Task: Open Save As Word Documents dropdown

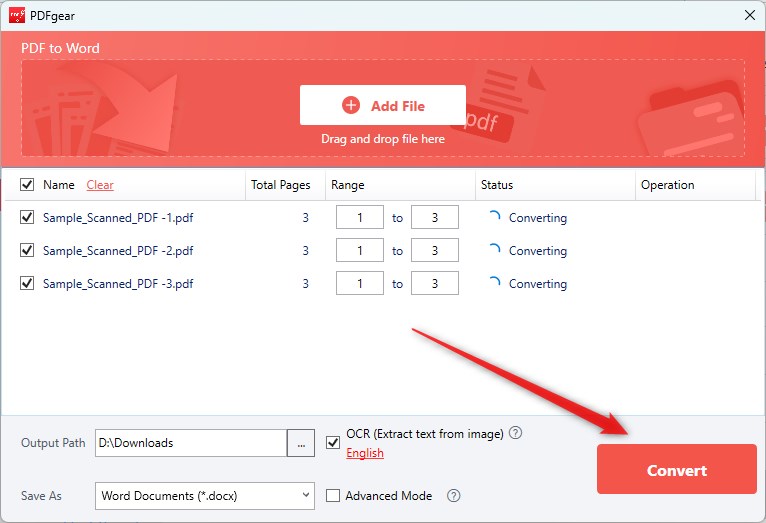Action: pos(205,496)
